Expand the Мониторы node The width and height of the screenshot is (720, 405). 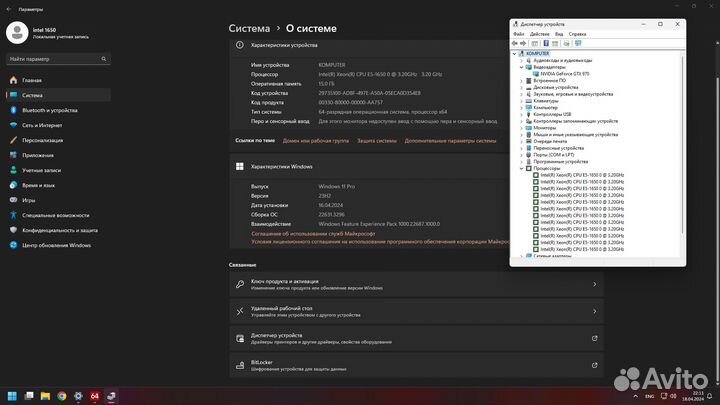tap(521, 128)
